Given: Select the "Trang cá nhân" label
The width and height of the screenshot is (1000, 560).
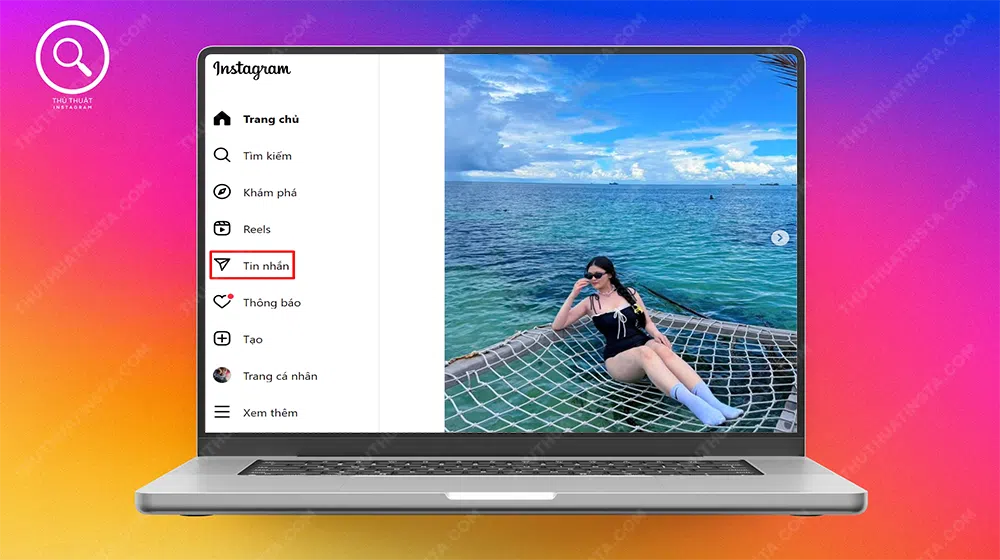Looking at the screenshot, I should pyautogui.click(x=280, y=376).
